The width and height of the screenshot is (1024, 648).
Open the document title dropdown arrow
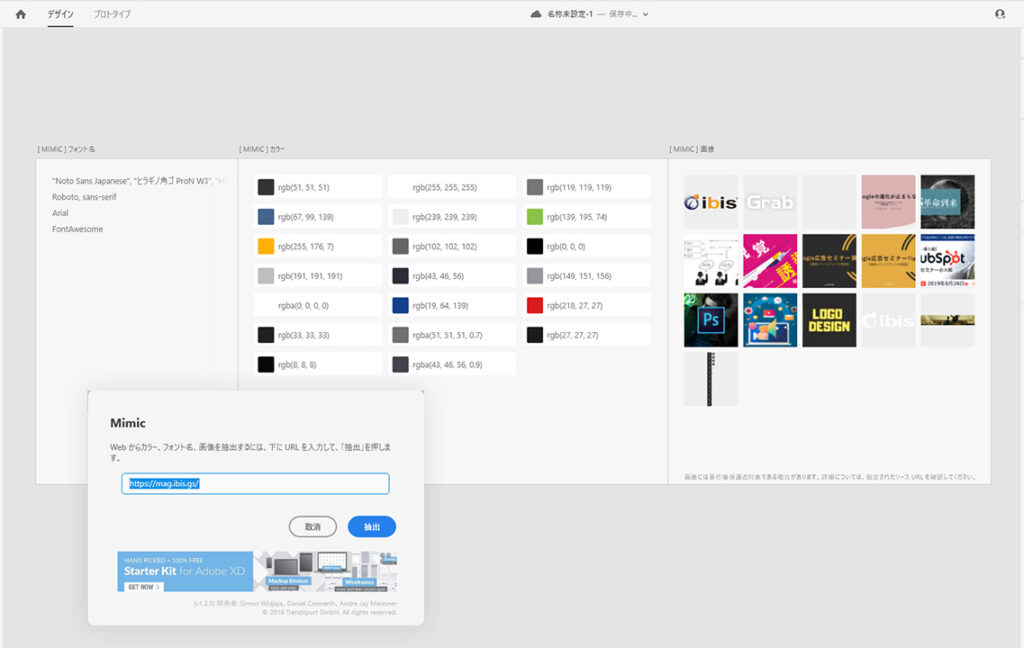tap(645, 14)
